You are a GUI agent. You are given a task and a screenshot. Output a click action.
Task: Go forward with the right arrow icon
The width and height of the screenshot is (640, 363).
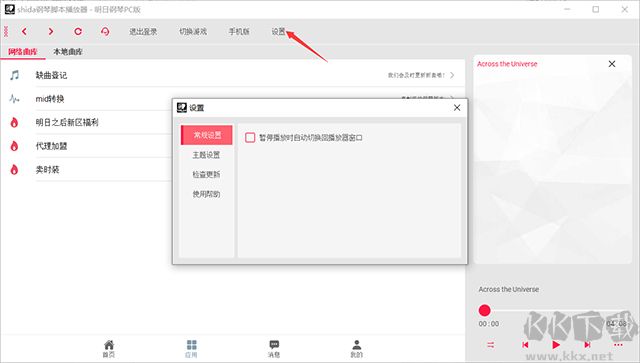pyautogui.click(x=51, y=31)
